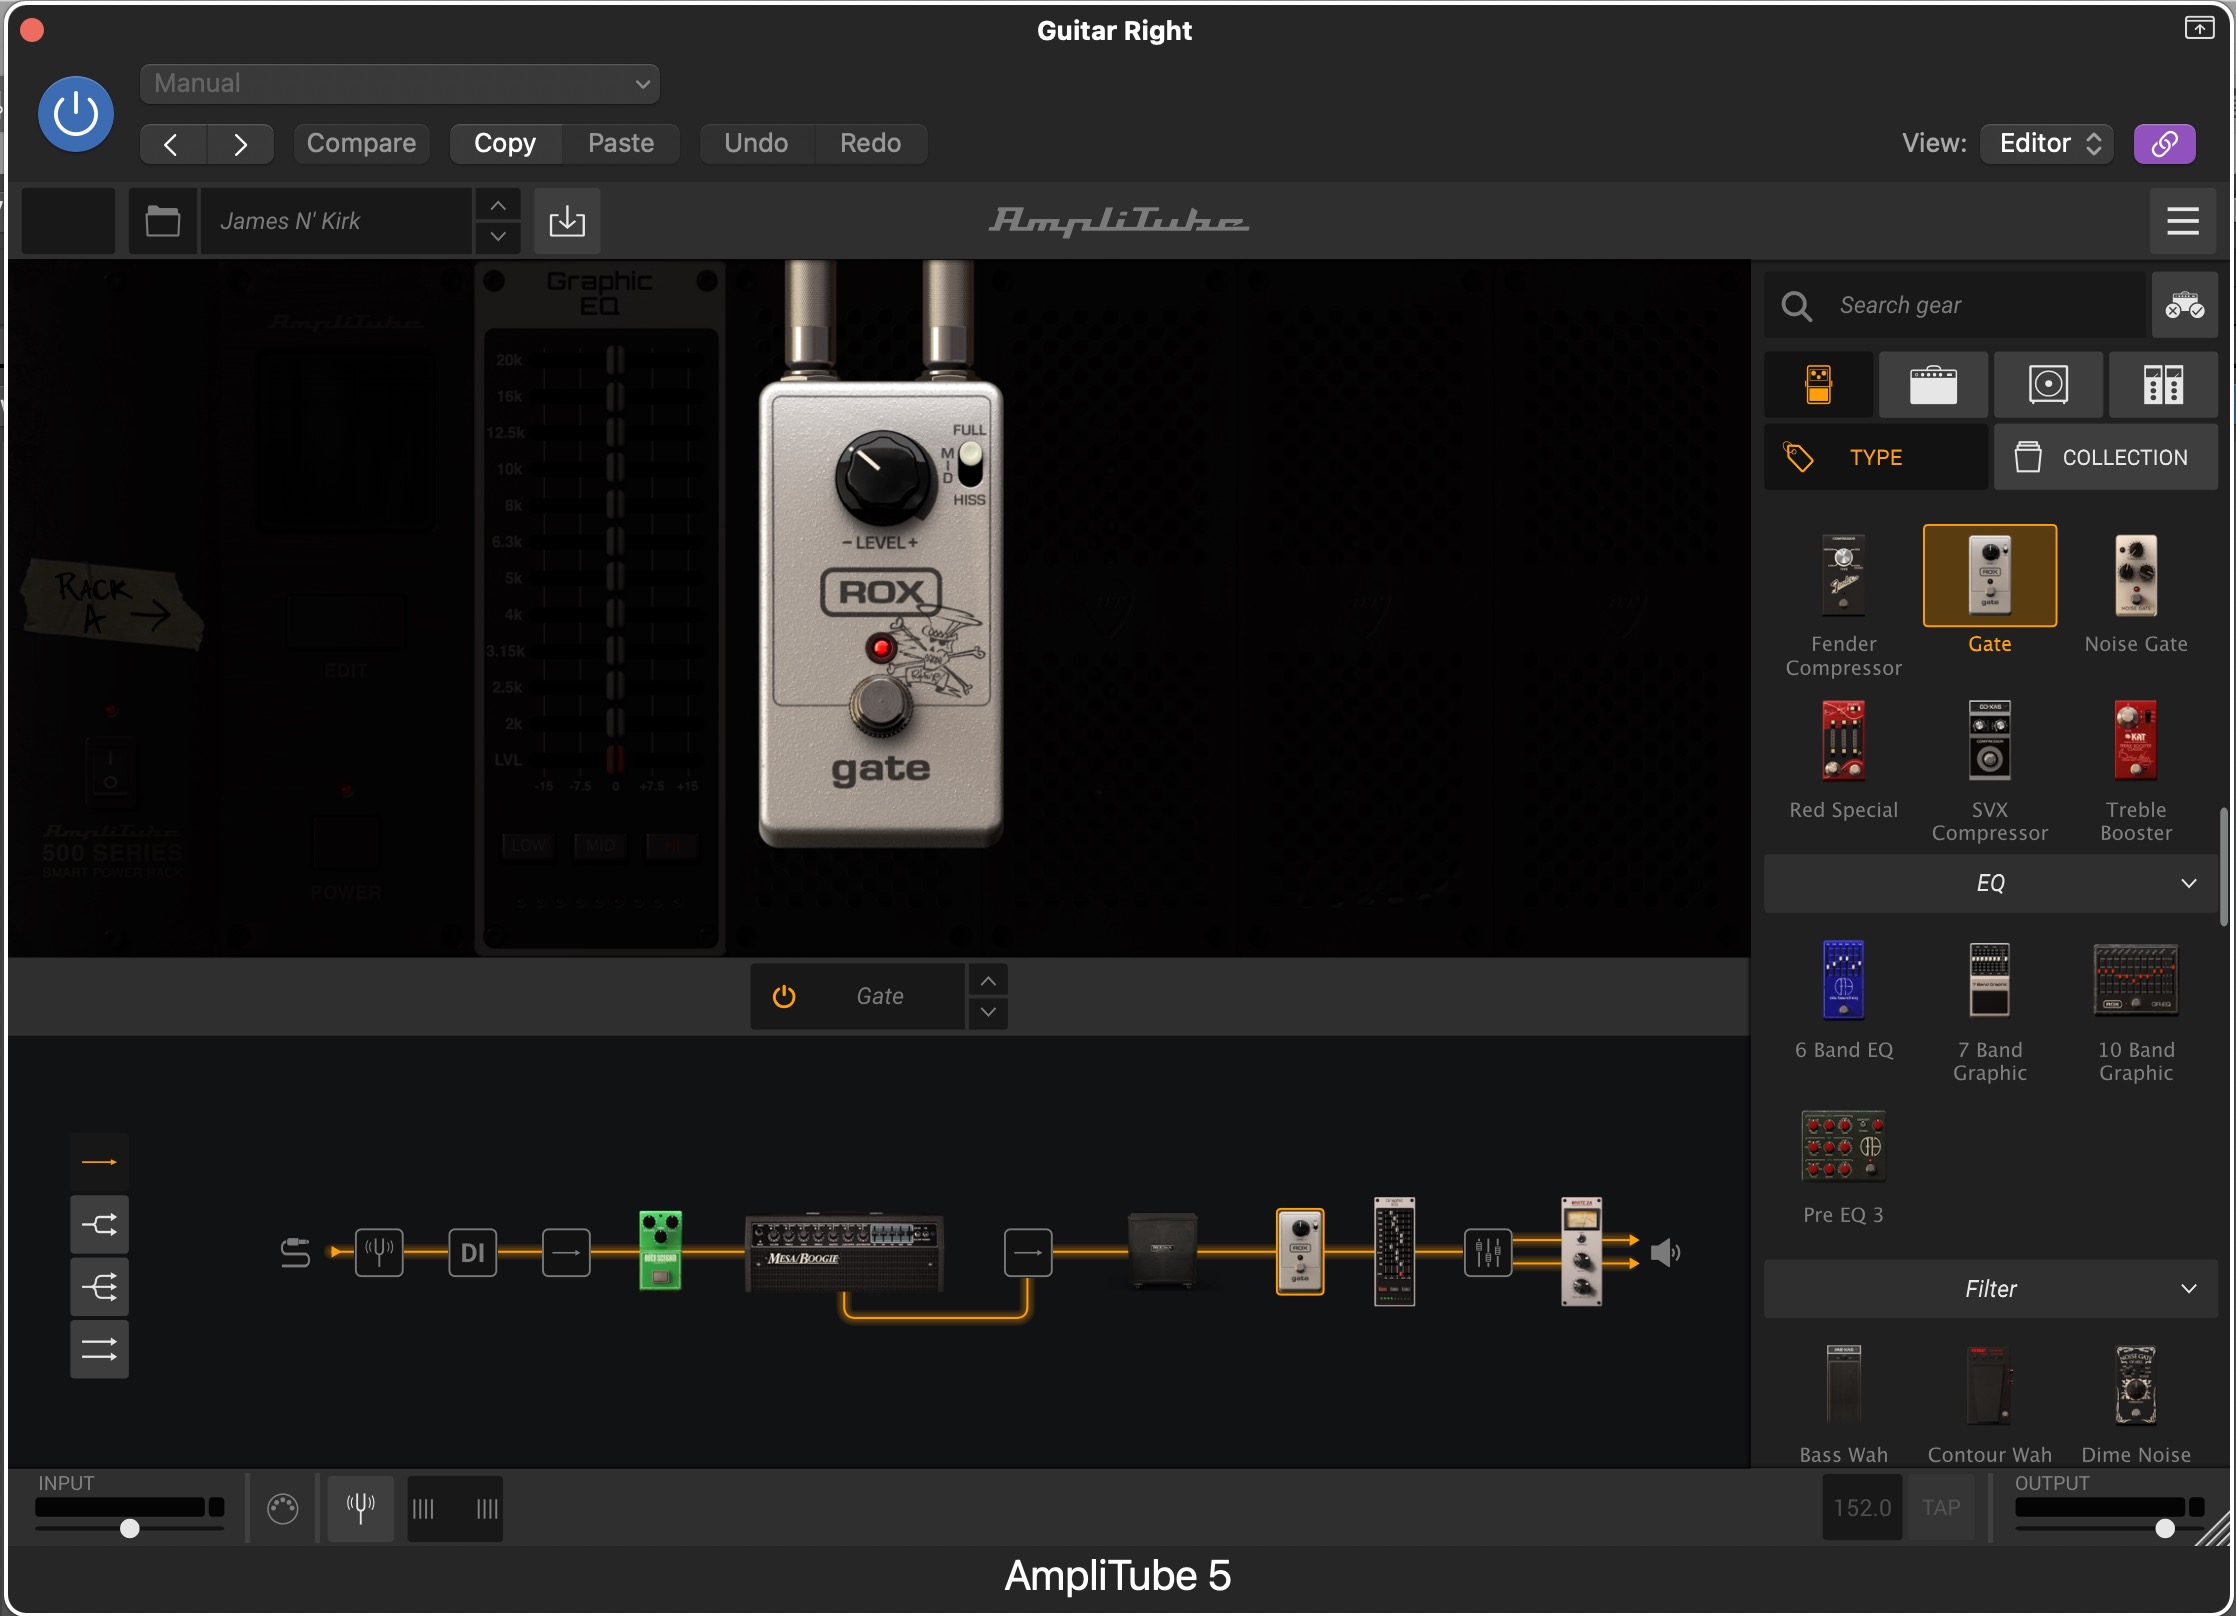Open the Custom Shop cart icon
The image size is (2236, 1616).
2185,305
